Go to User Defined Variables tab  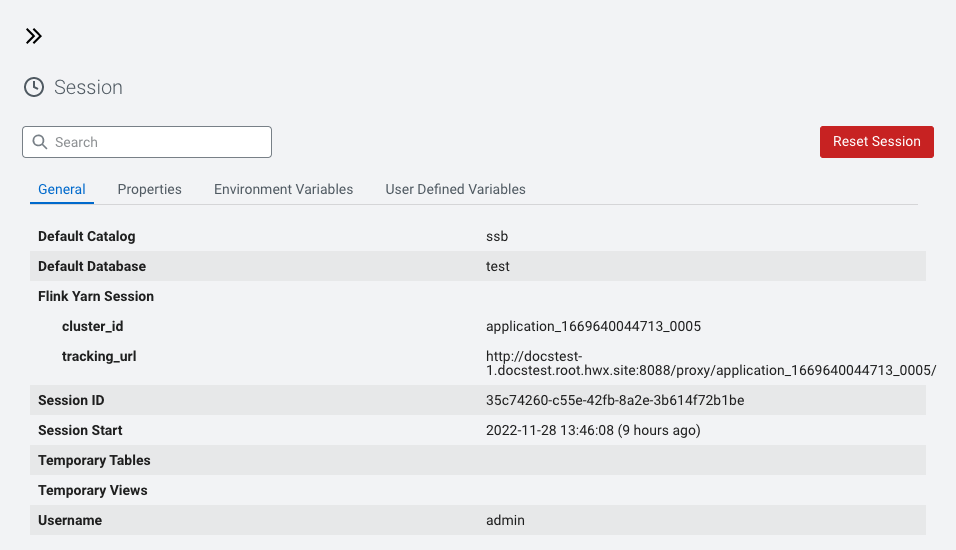(x=455, y=189)
